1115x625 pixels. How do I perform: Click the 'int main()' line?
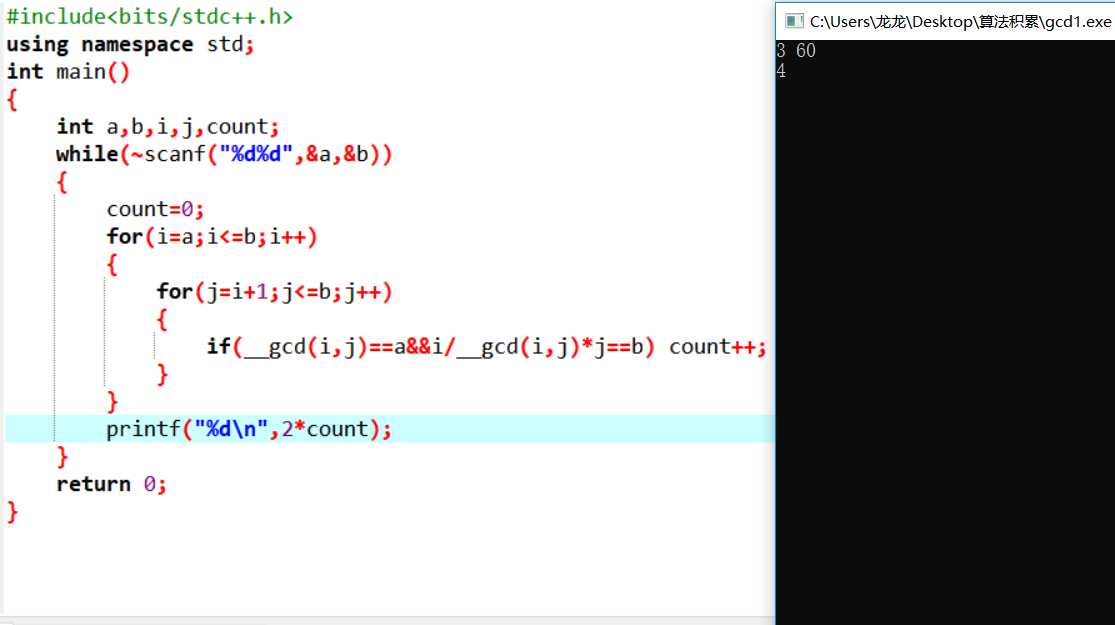68,72
